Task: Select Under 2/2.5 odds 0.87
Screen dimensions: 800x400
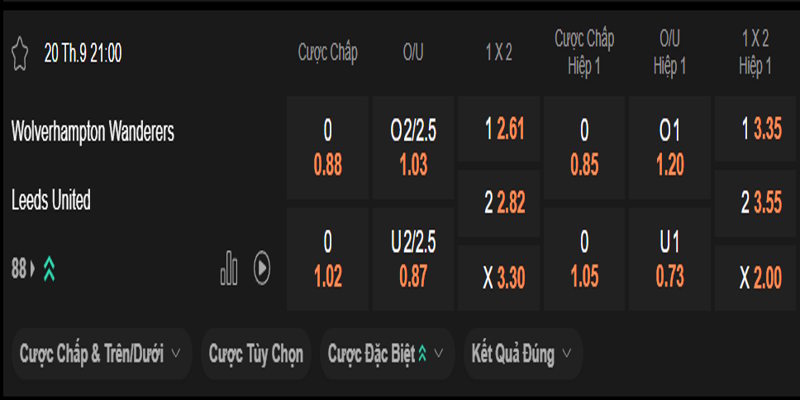Action: point(413,259)
